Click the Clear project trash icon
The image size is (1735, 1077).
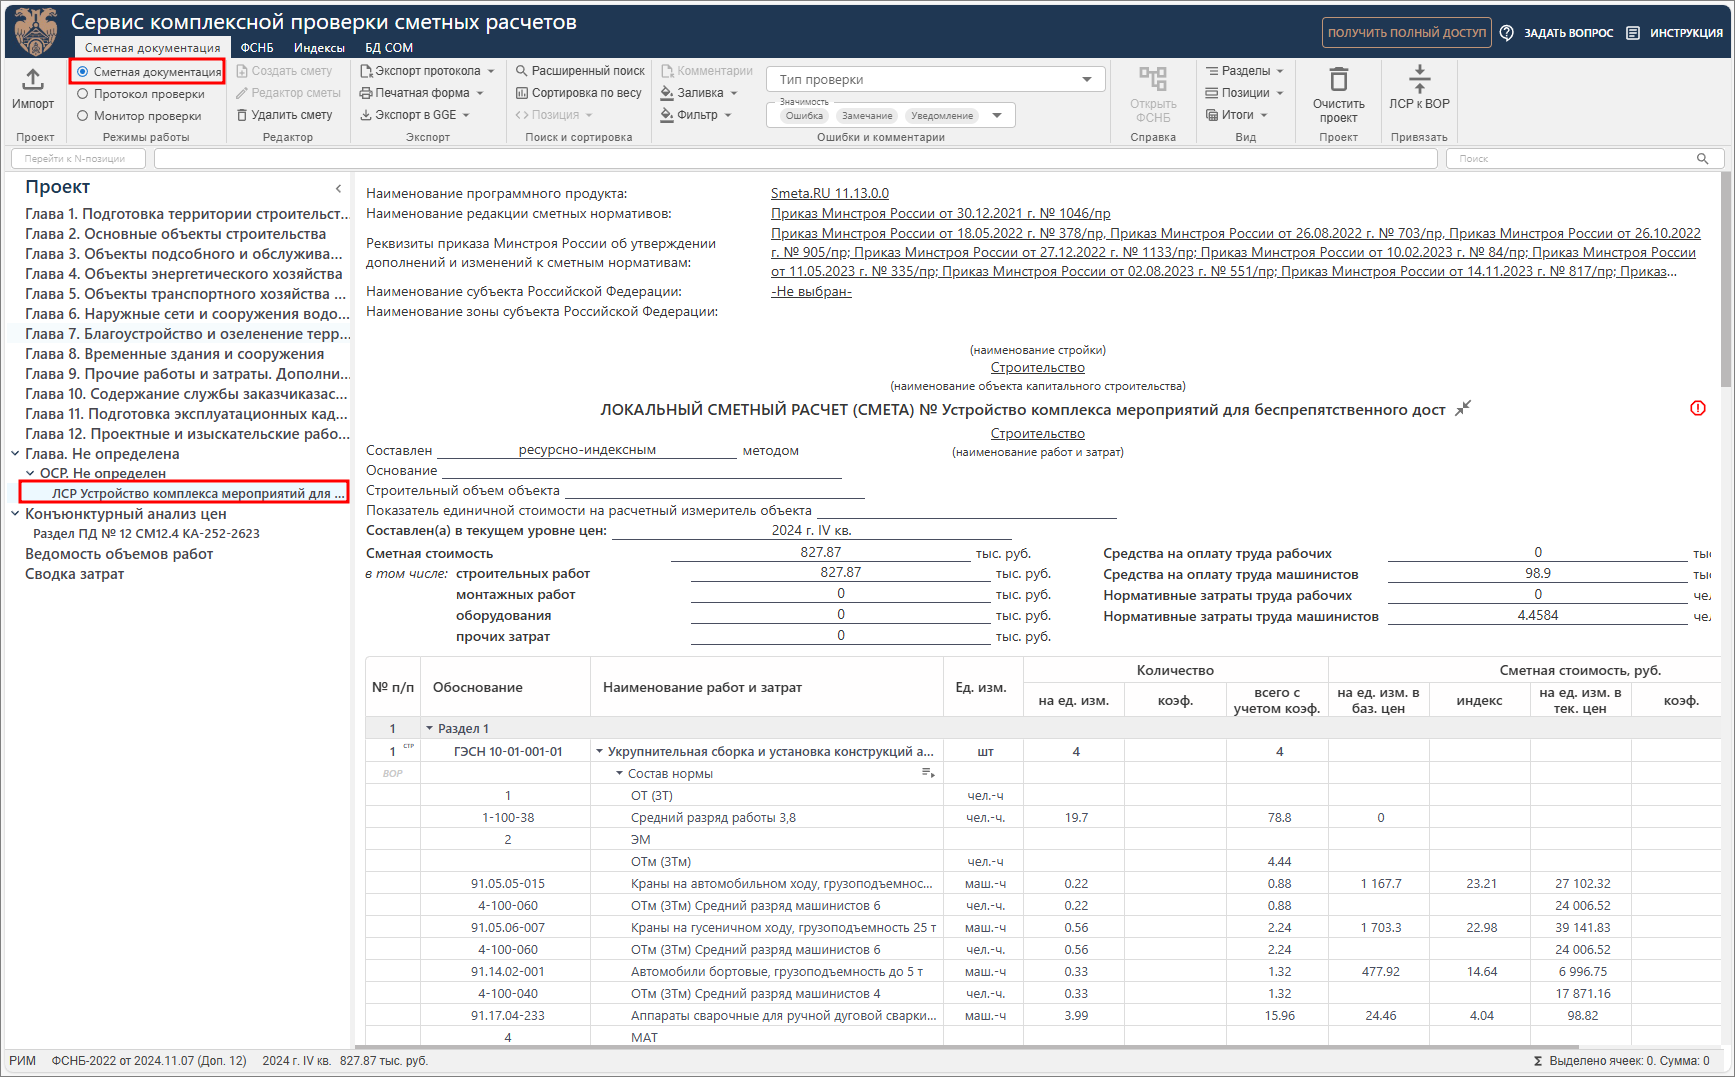tap(1338, 79)
